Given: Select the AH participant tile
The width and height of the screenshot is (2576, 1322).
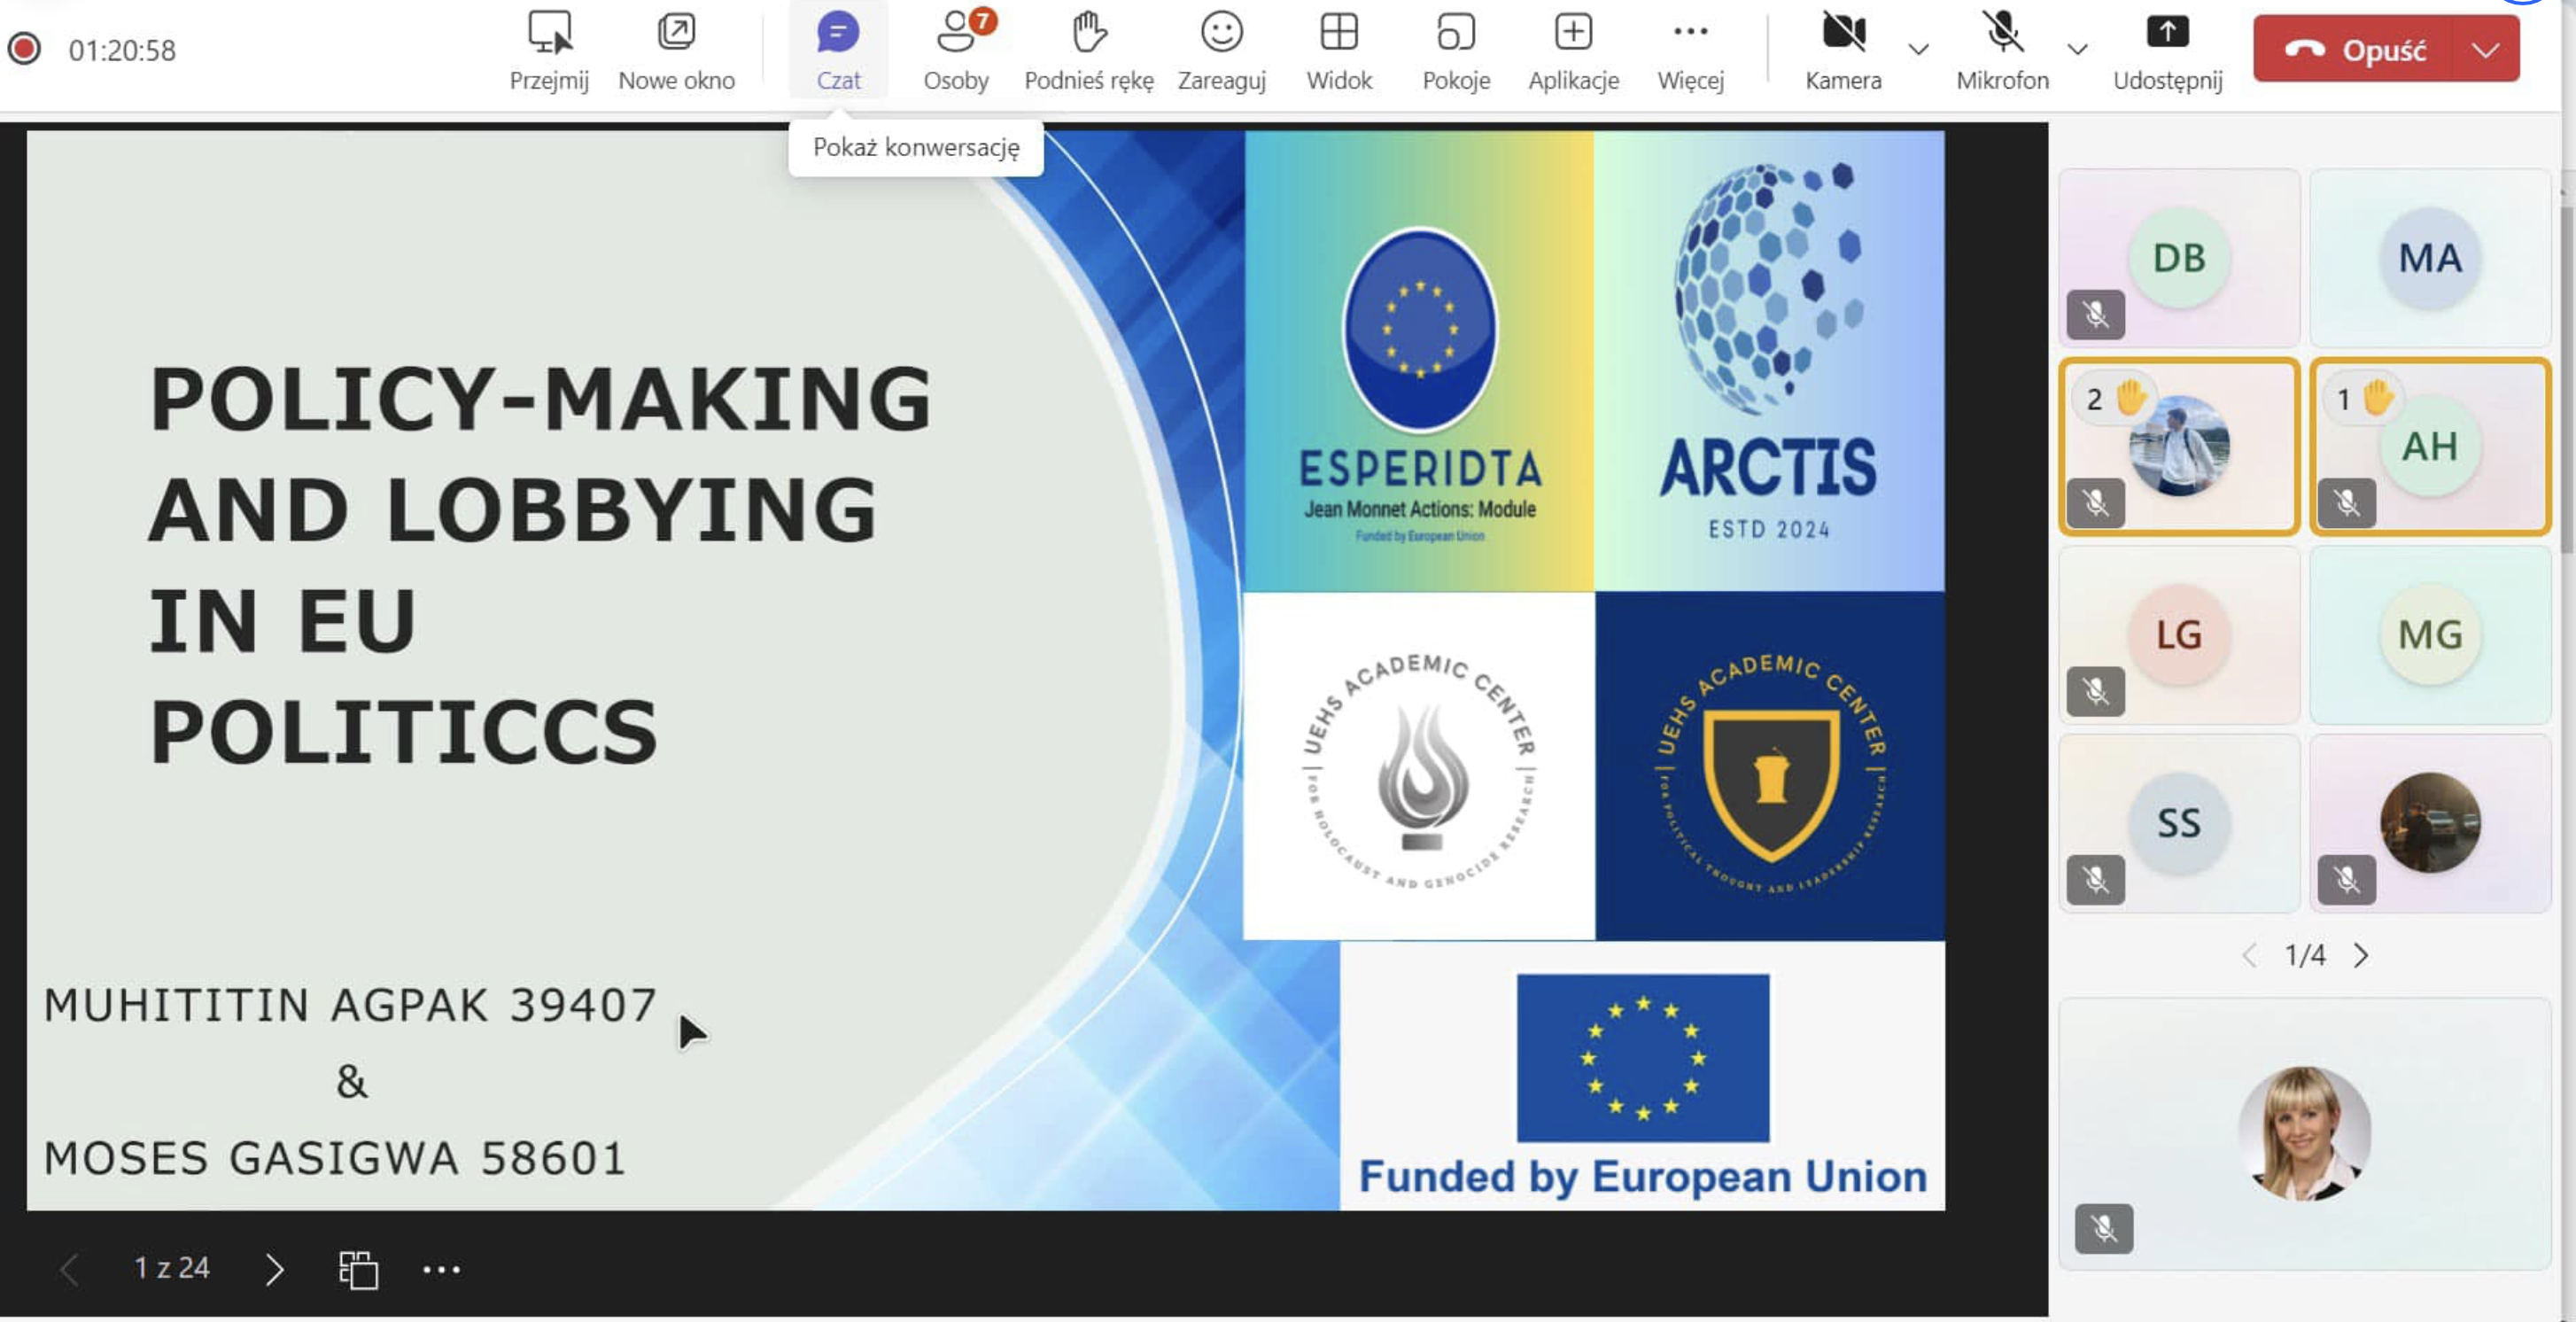Looking at the screenshot, I should [x=2430, y=446].
